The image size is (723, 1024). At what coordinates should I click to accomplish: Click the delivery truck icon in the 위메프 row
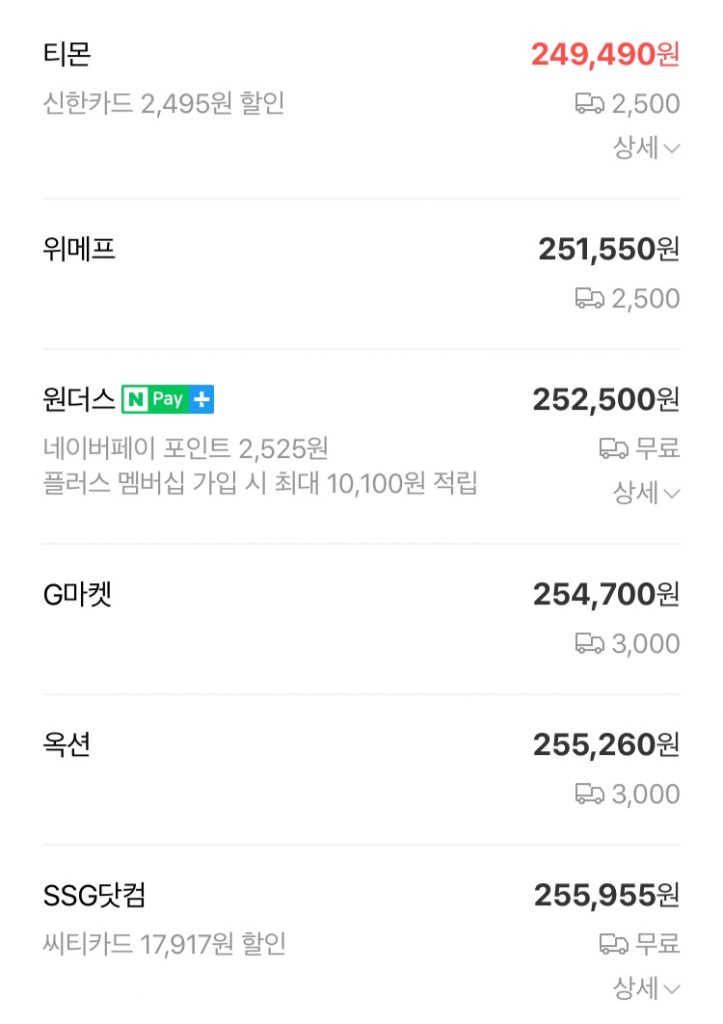click(589, 298)
